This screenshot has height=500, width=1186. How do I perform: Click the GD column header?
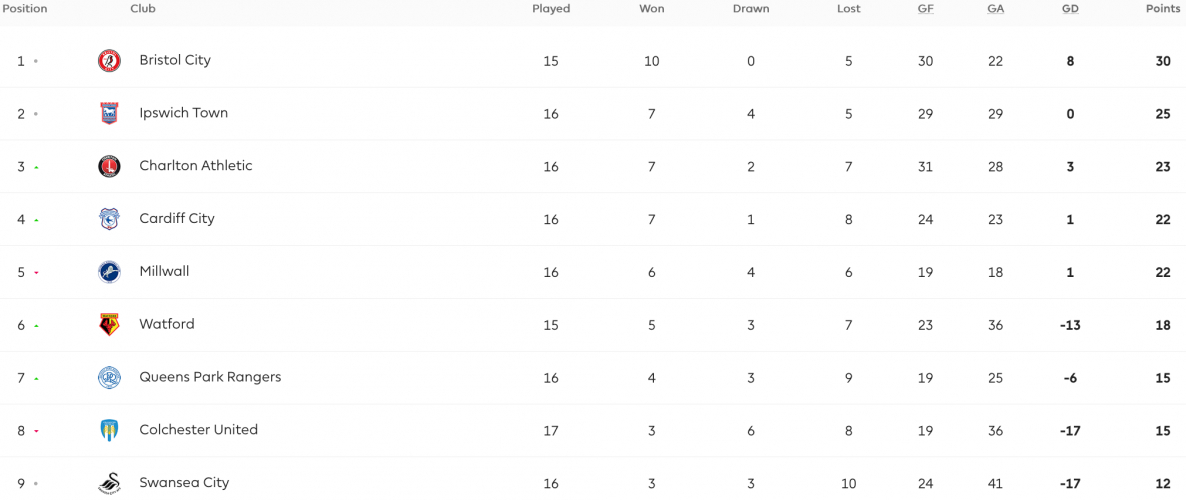(1070, 9)
